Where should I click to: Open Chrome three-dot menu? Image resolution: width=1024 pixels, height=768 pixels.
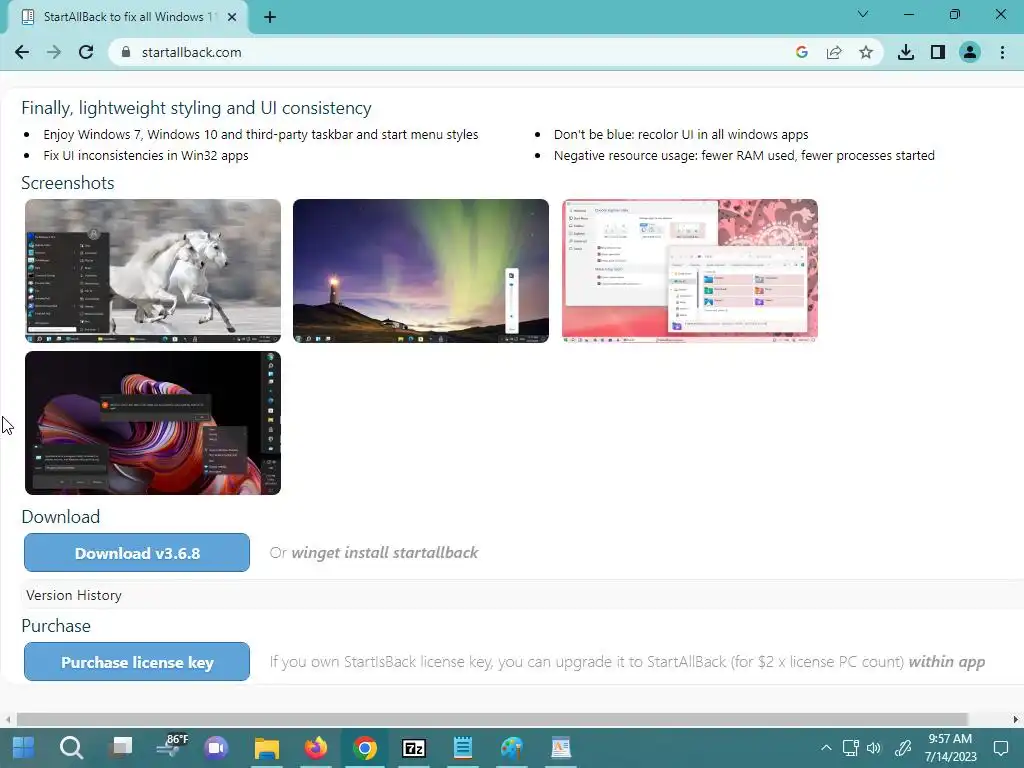tap(1002, 52)
